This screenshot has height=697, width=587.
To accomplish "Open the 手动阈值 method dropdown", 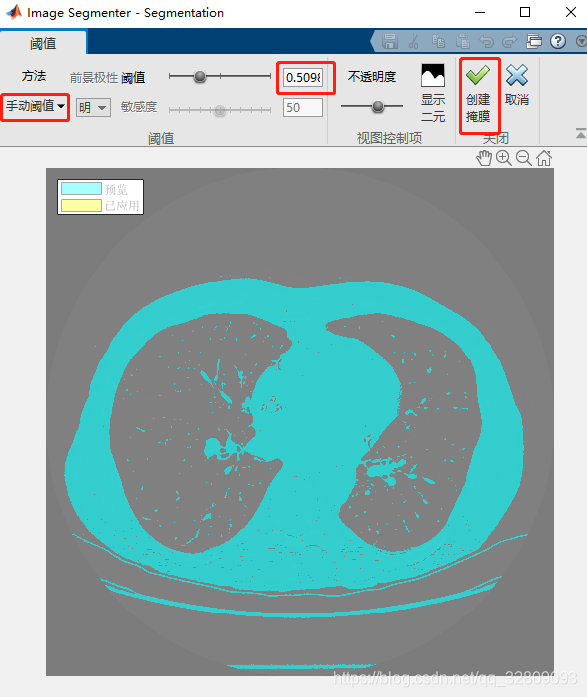I will [36, 106].
